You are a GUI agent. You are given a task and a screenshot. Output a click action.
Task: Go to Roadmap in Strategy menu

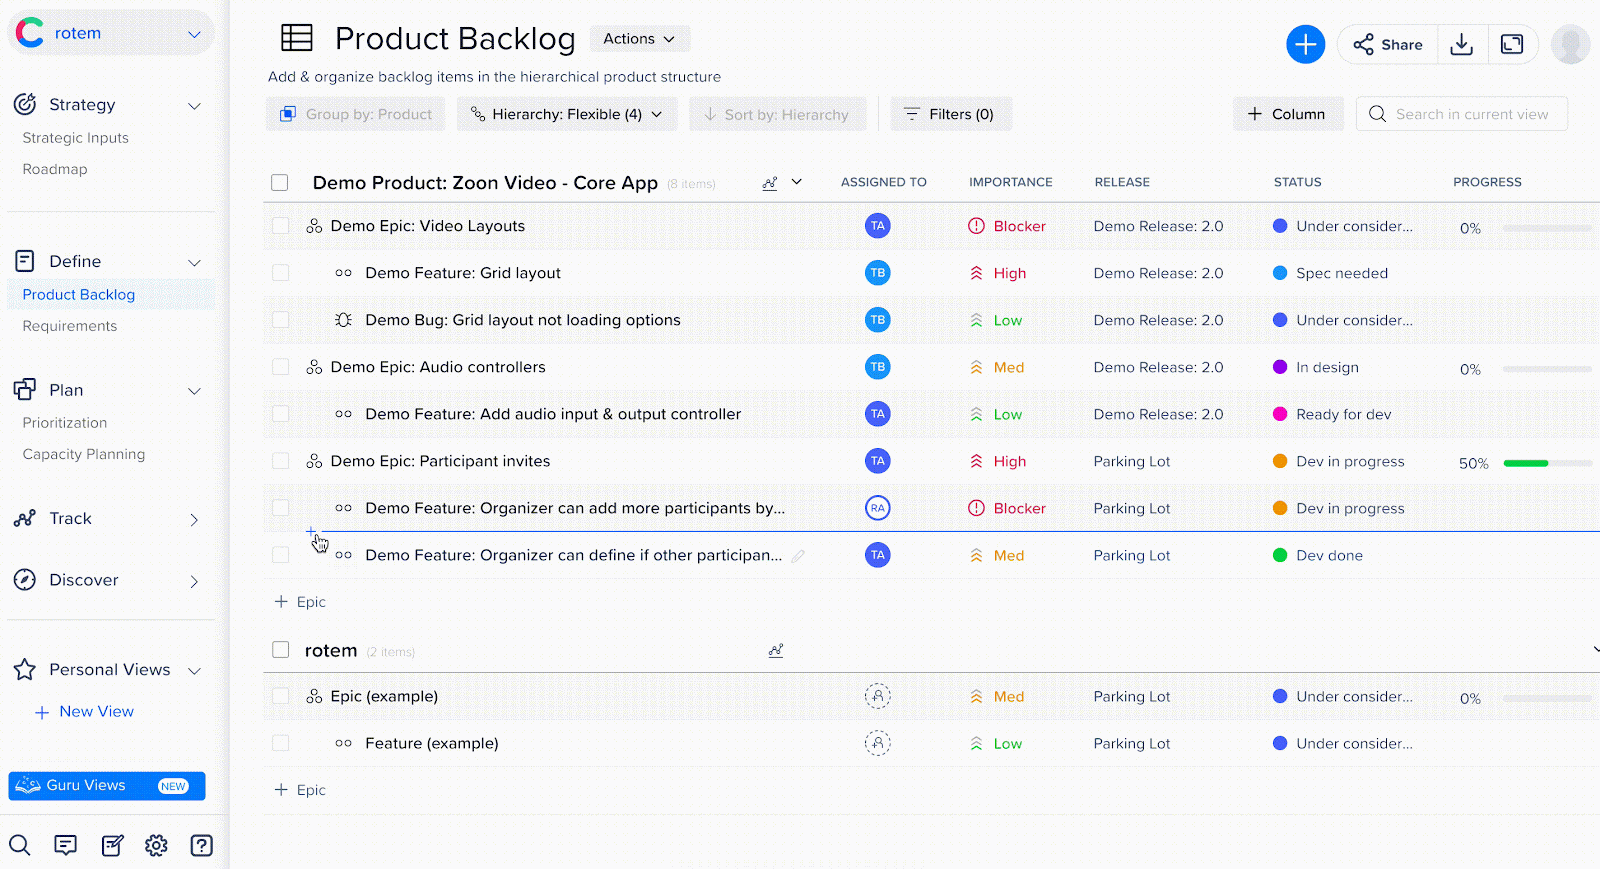55,169
